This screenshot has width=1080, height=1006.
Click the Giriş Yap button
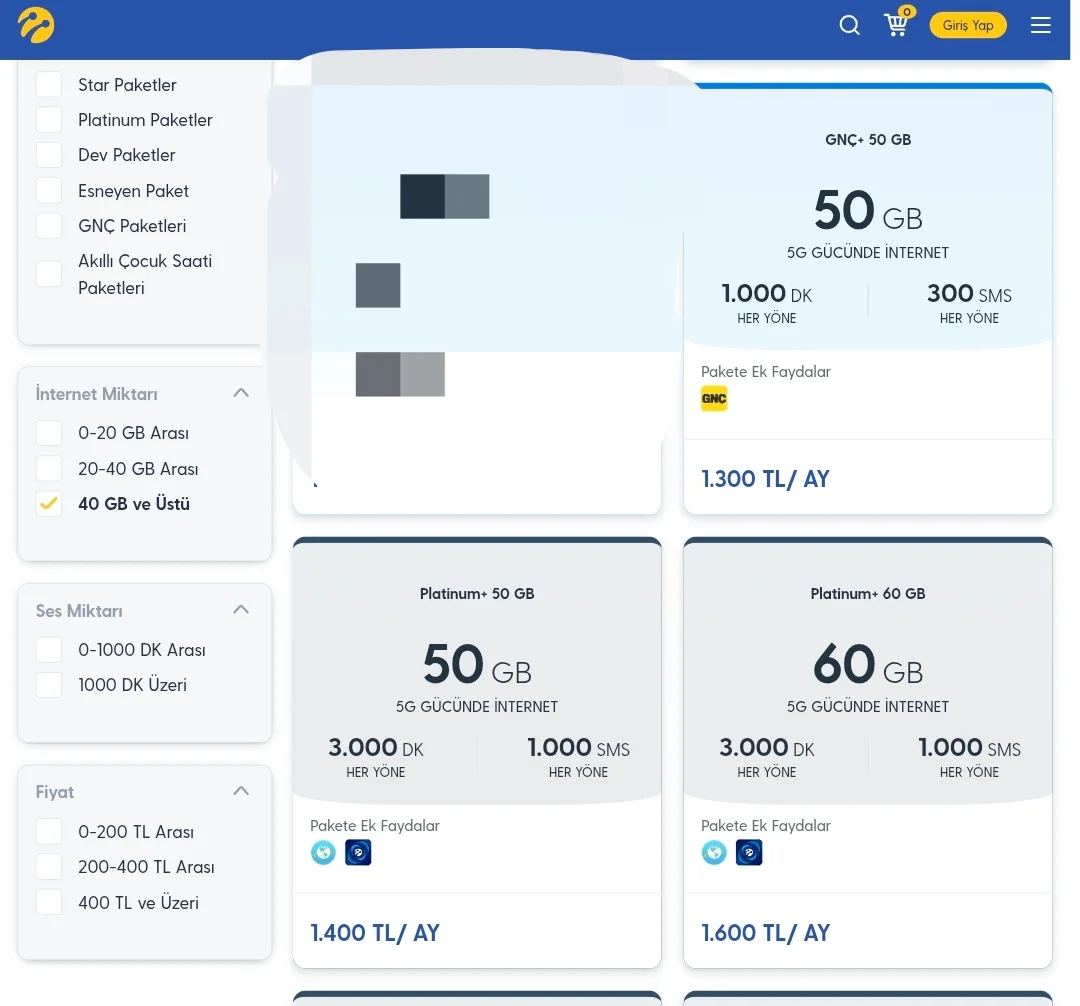click(x=968, y=25)
